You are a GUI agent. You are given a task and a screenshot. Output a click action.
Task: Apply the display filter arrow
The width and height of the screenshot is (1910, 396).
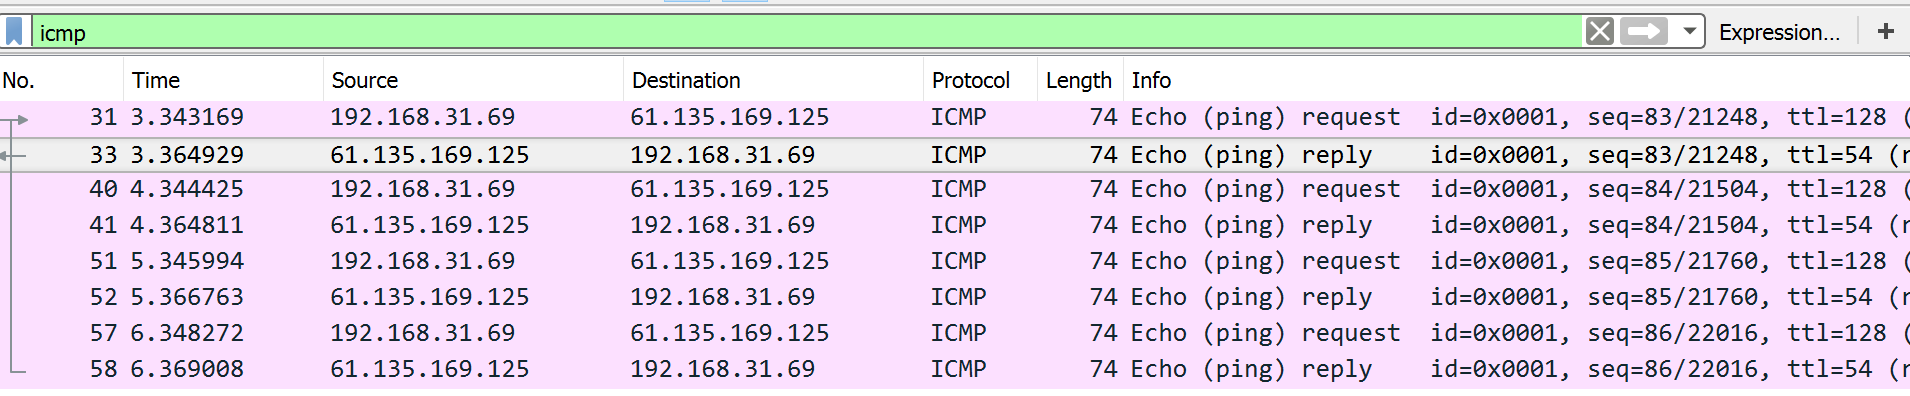1643,32
